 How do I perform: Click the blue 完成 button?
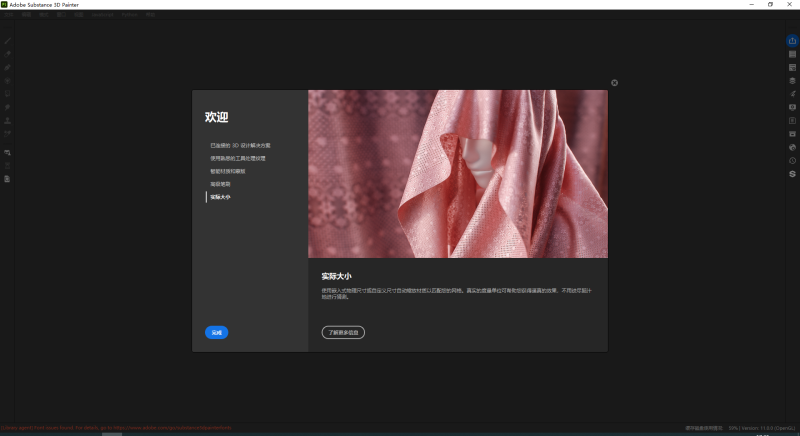[216, 332]
